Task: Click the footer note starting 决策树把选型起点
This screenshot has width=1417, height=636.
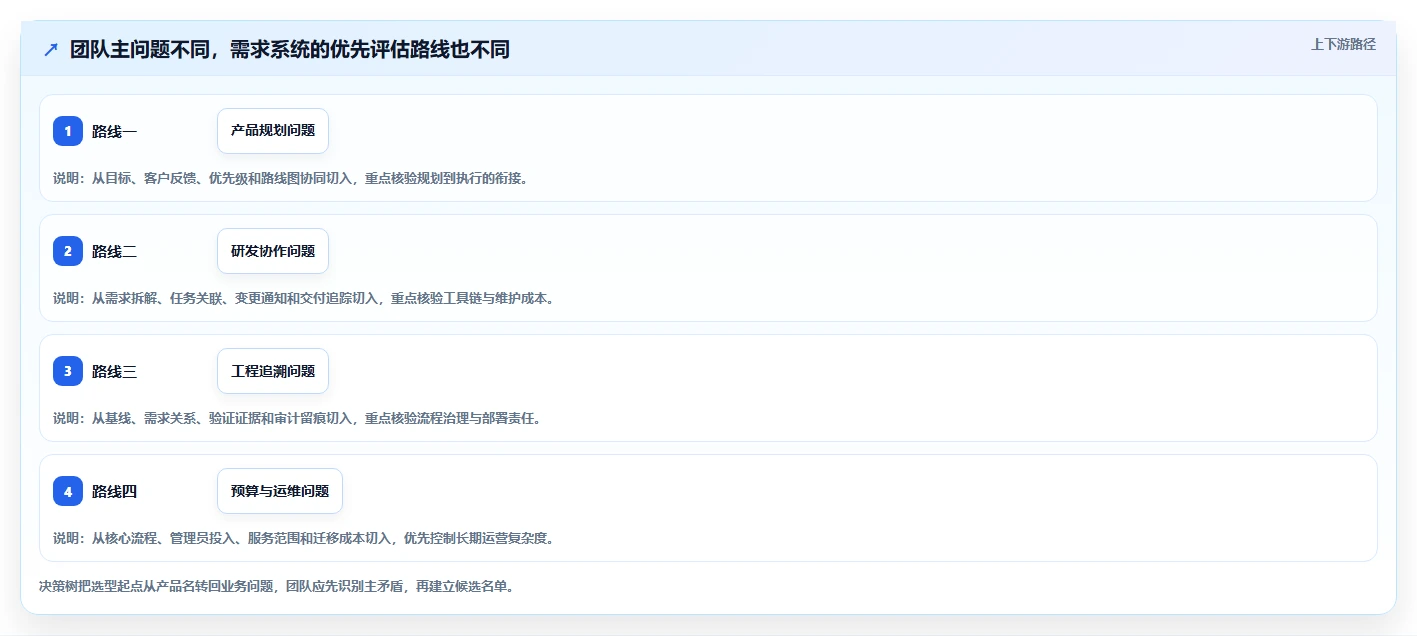Action: point(277,586)
